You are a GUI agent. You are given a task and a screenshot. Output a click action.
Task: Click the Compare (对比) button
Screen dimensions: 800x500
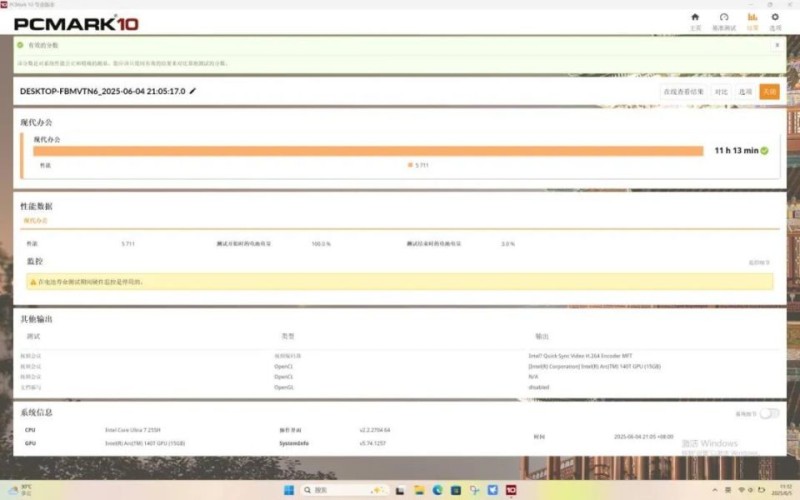720,91
